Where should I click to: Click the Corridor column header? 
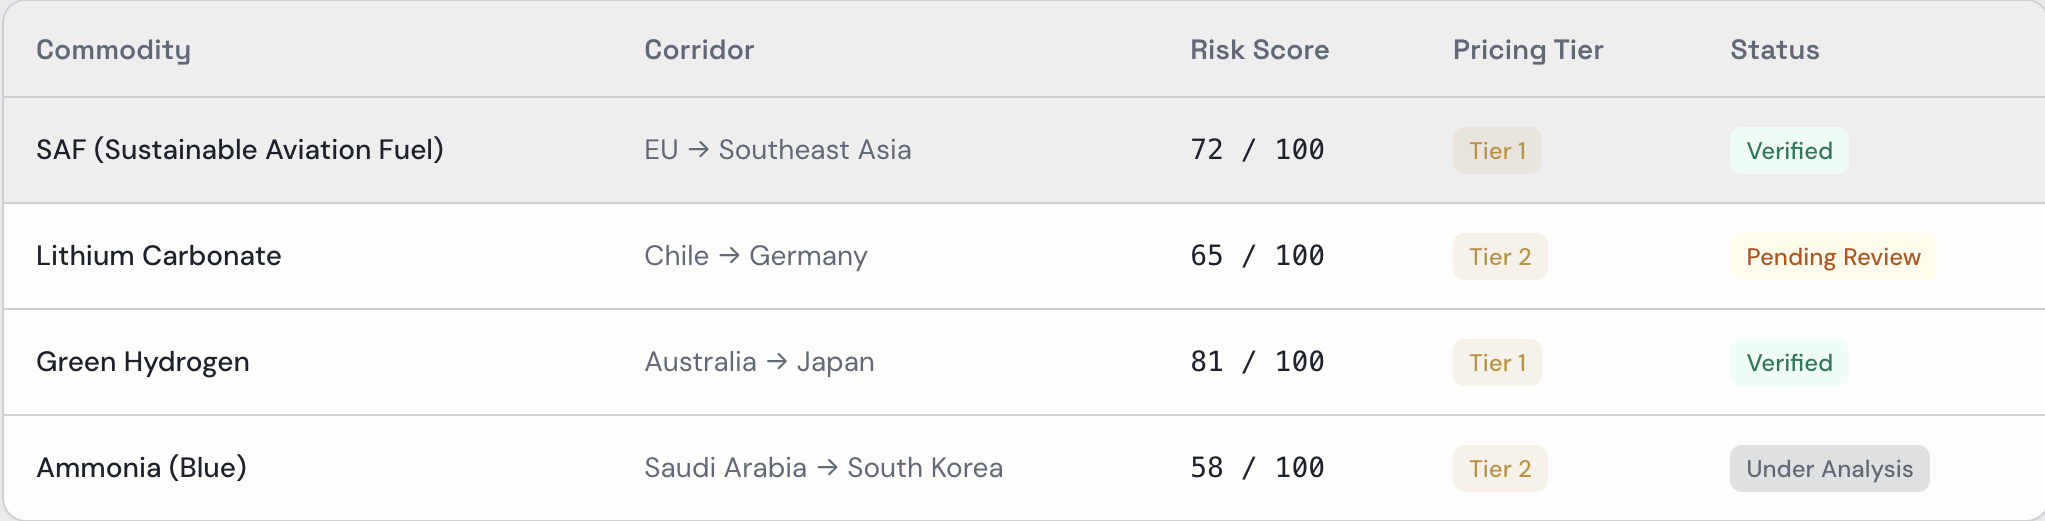pos(698,50)
